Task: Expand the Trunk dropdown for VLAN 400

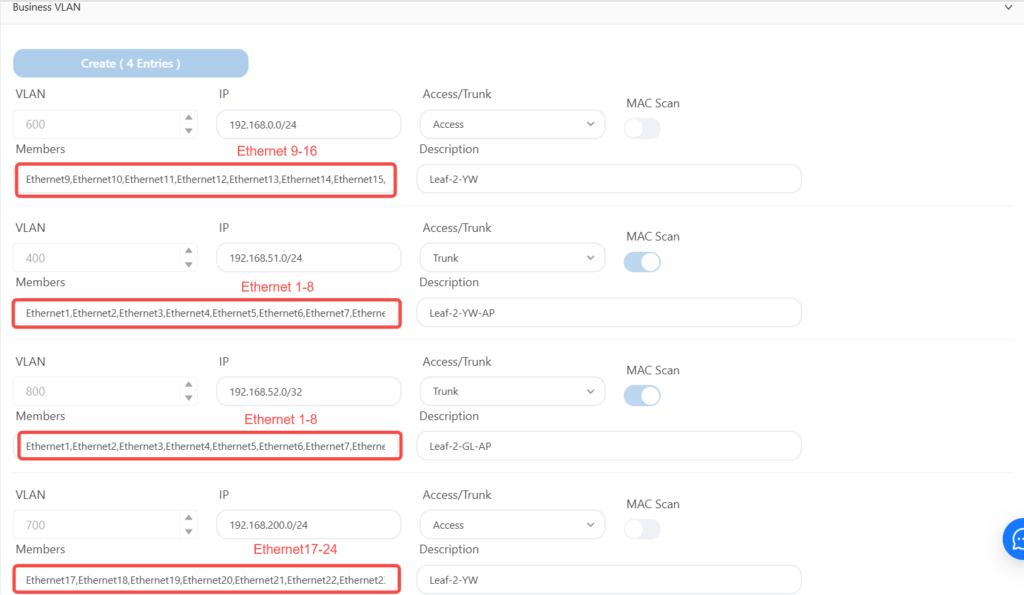Action: click(x=513, y=258)
